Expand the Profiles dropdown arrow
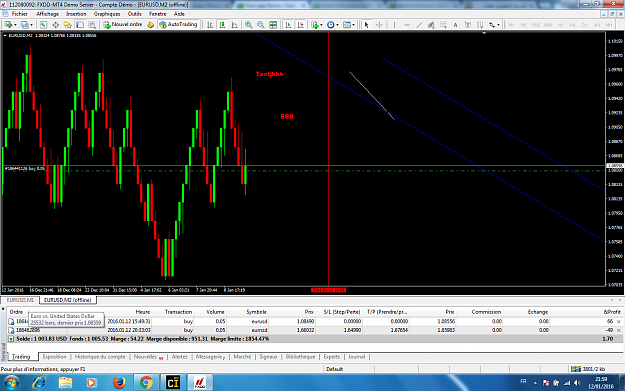This screenshot has width=625, height=391. [x=31, y=25]
